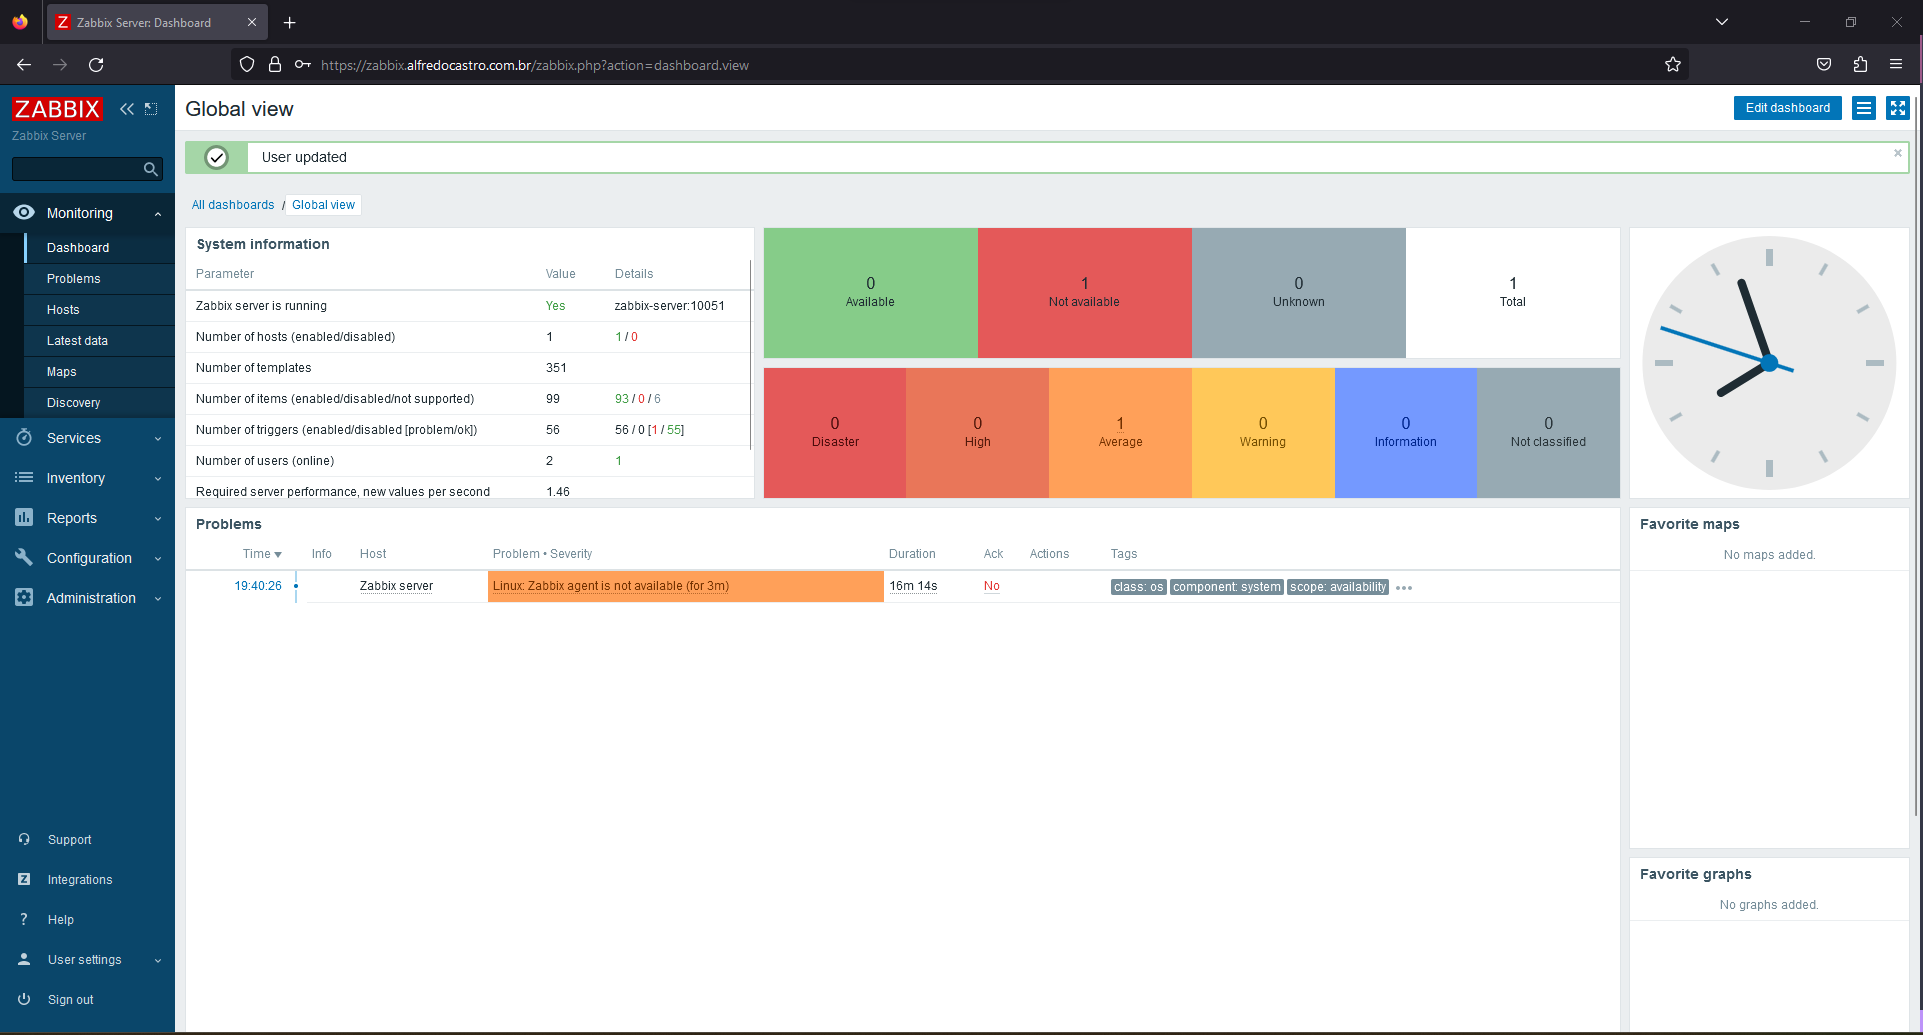Open a new browser tab
Viewport: 1923px width, 1035px height.
pyautogui.click(x=289, y=22)
